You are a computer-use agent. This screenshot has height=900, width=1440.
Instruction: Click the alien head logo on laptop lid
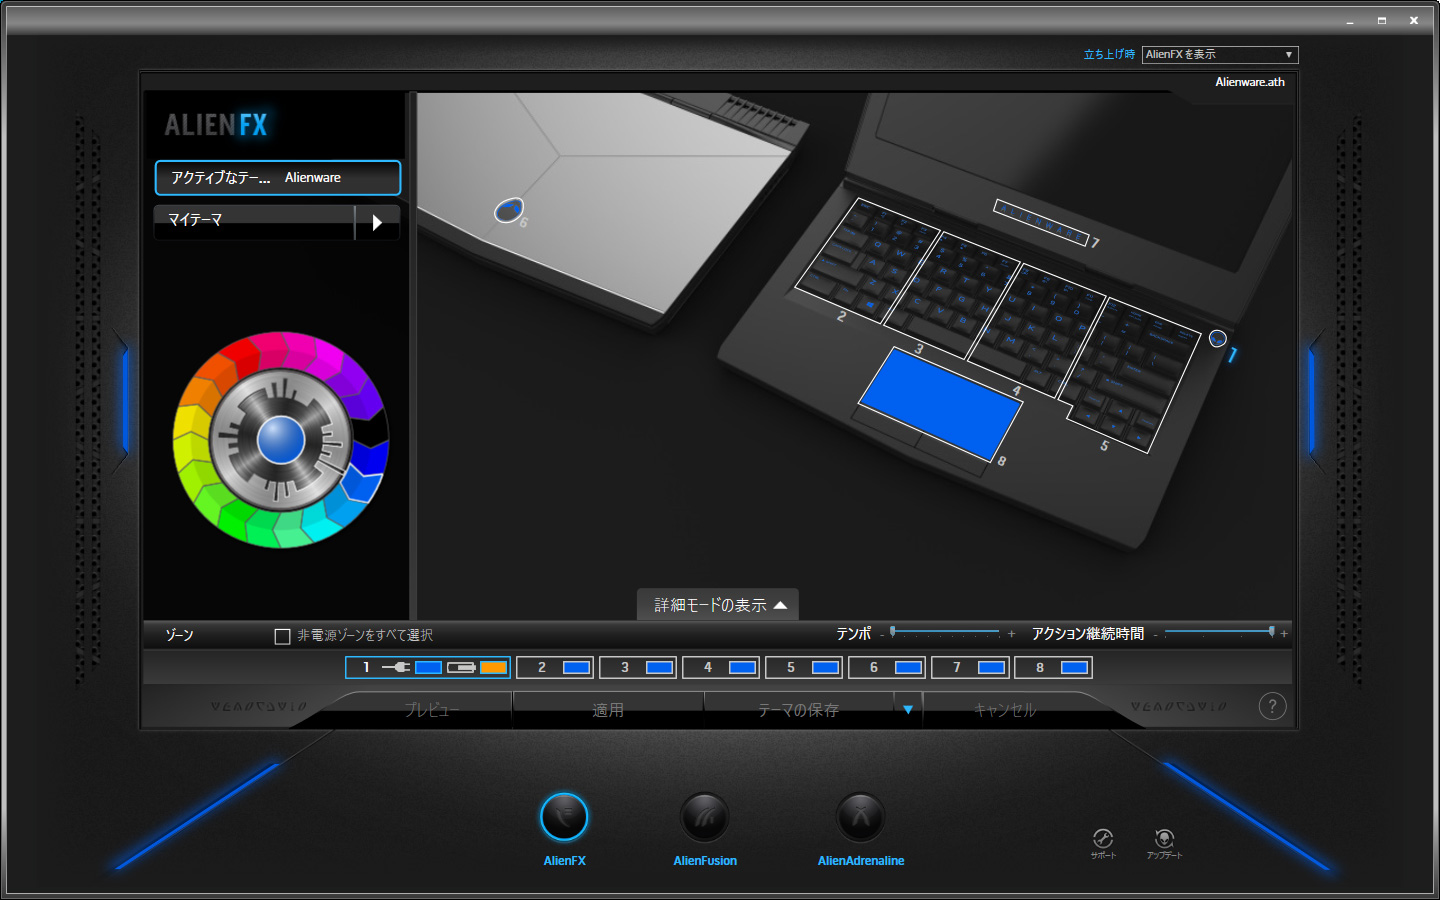[509, 210]
